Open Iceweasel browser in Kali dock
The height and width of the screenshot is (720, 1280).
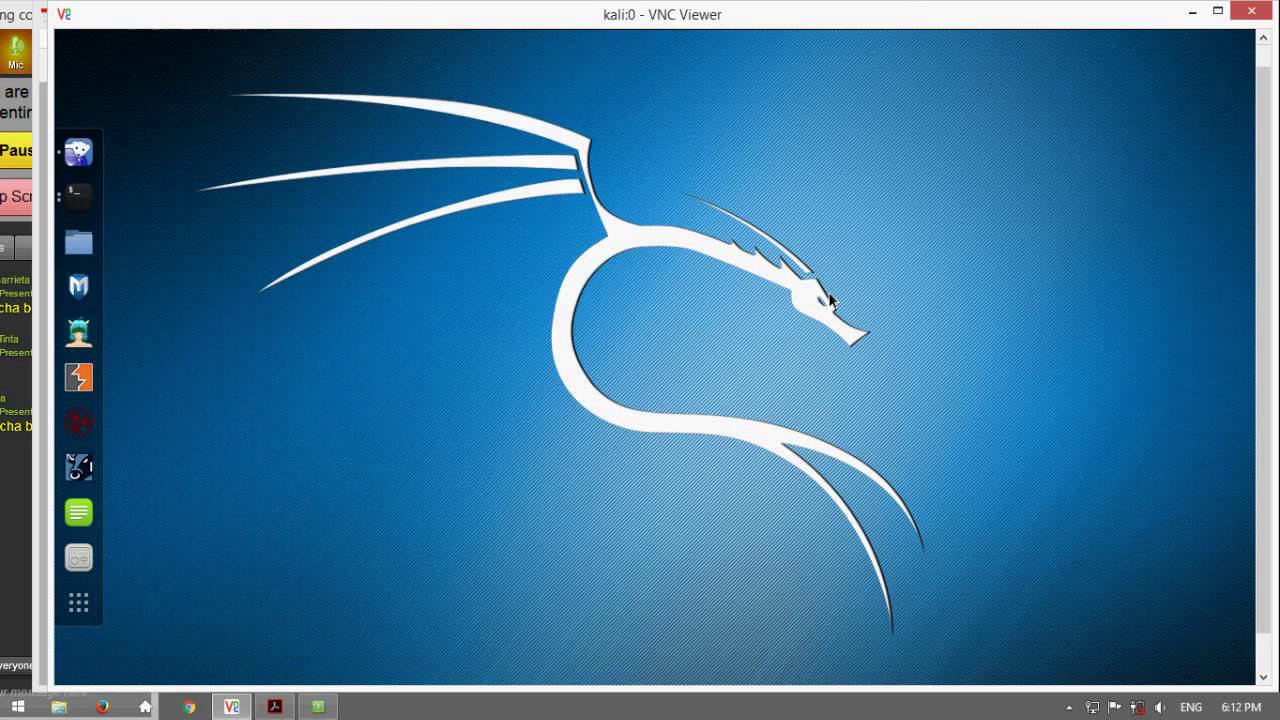[x=78, y=152]
